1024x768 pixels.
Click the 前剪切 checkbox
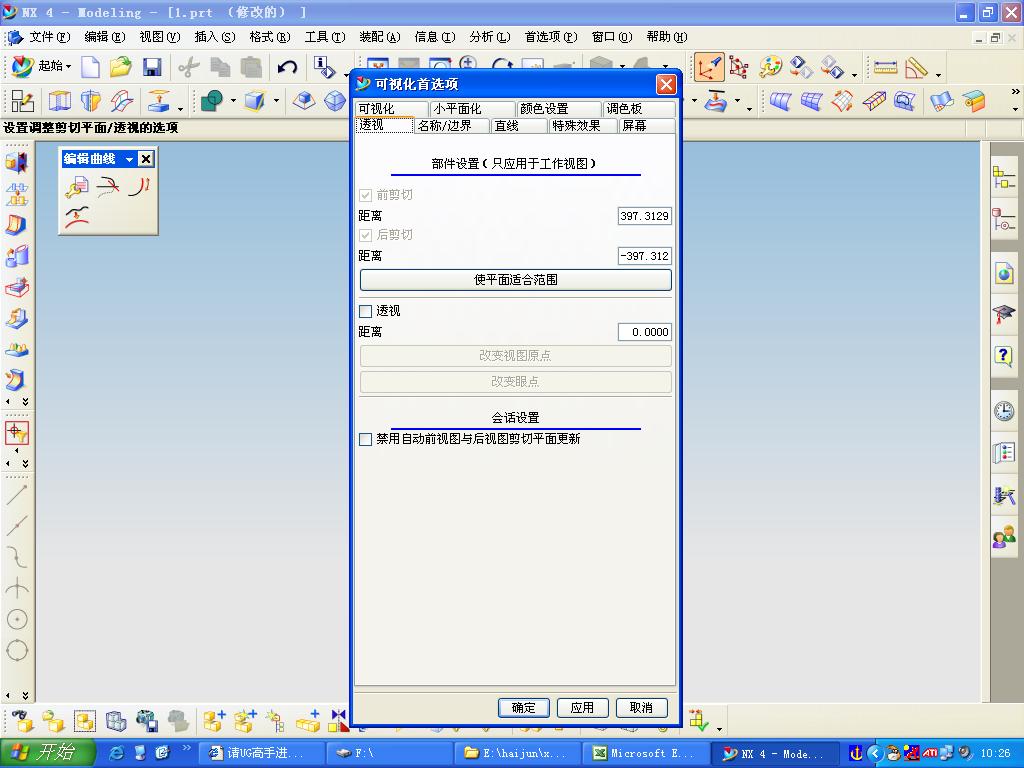pyautogui.click(x=366, y=195)
